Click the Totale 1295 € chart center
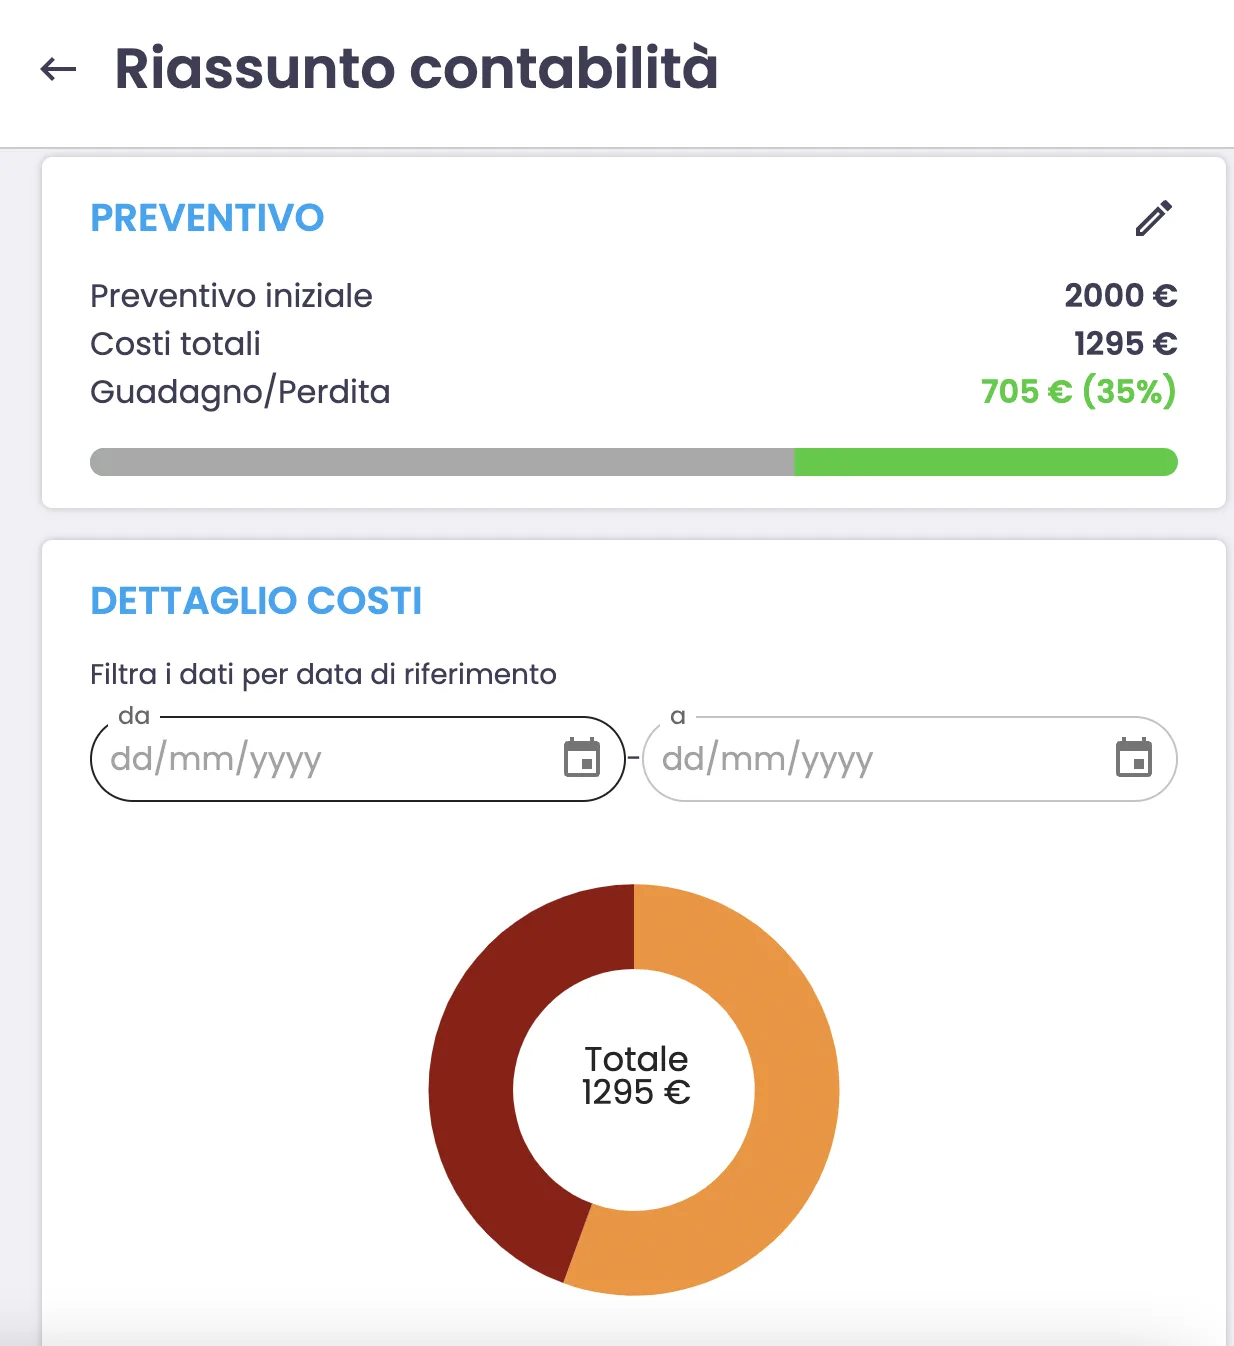Screen dimensions: 1234x1346 click(635, 1076)
